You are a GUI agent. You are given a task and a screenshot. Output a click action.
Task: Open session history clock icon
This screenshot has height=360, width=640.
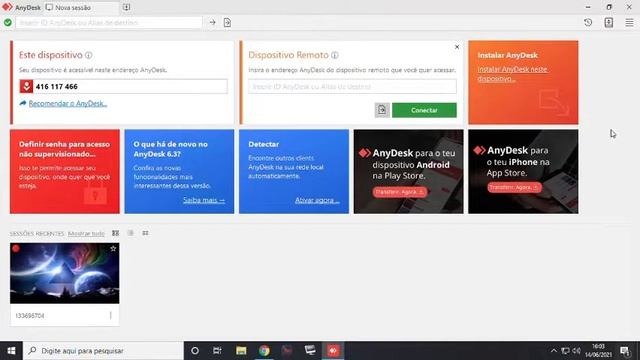coord(588,22)
